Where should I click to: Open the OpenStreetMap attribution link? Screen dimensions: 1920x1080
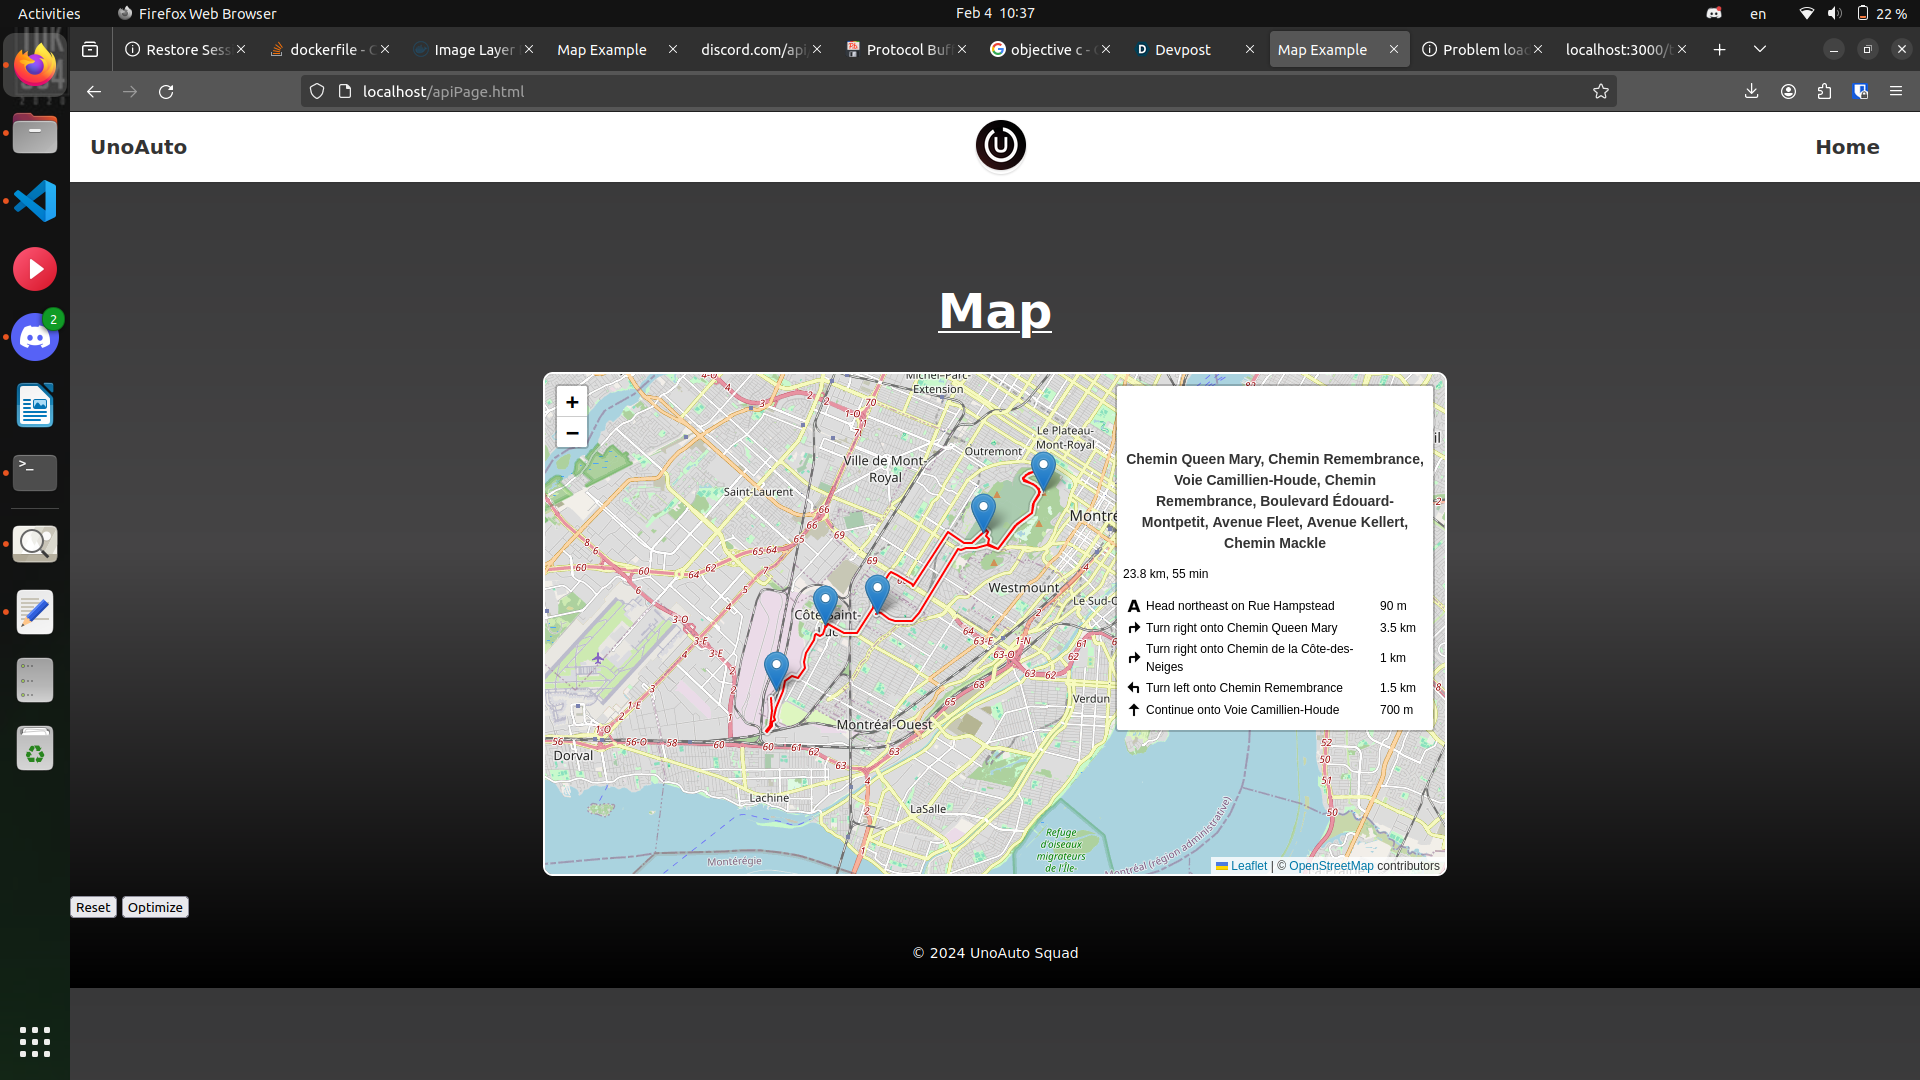(1330, 866)
